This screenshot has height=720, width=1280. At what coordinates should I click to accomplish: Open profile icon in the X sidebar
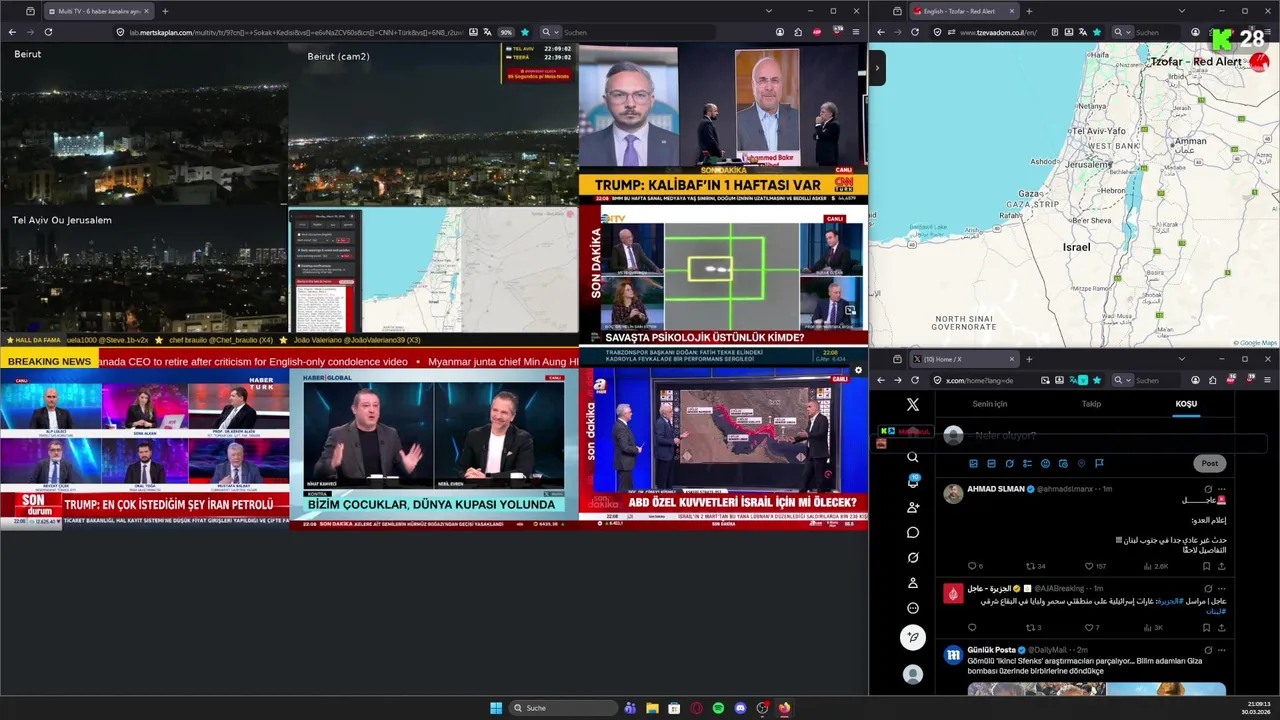[912, 583]
